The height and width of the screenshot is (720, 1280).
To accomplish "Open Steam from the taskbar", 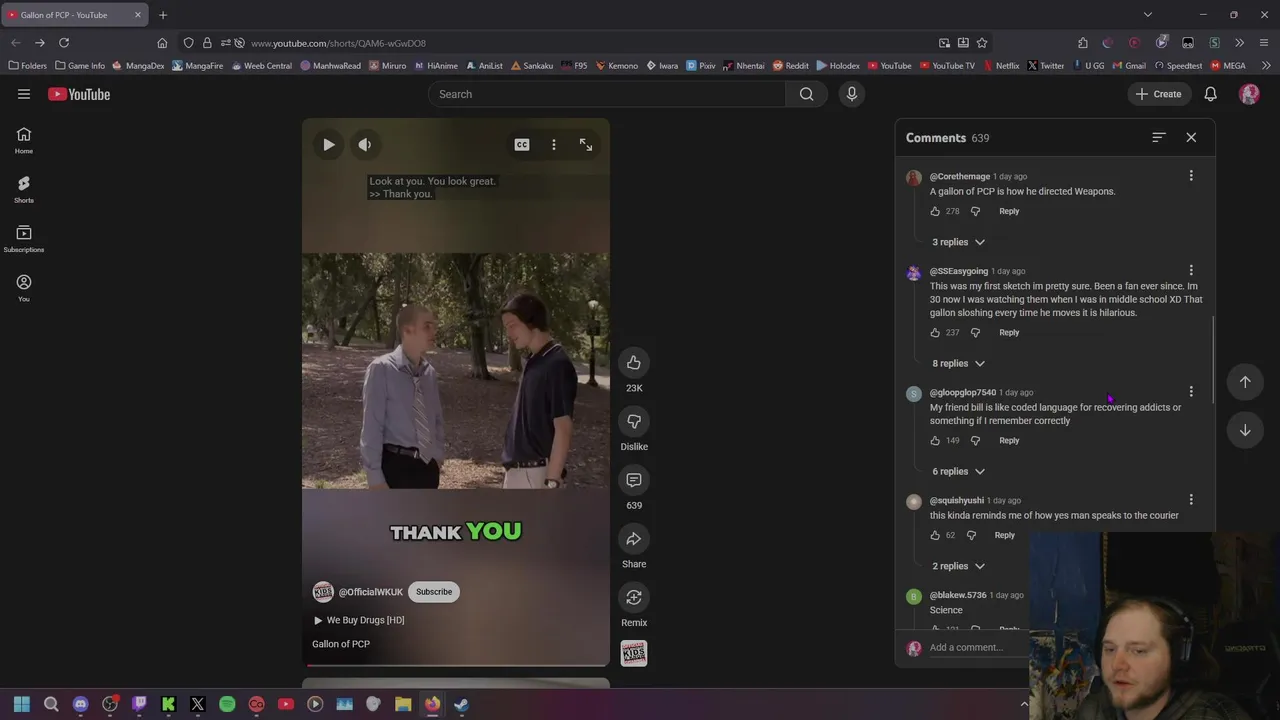I will point(461,704).
